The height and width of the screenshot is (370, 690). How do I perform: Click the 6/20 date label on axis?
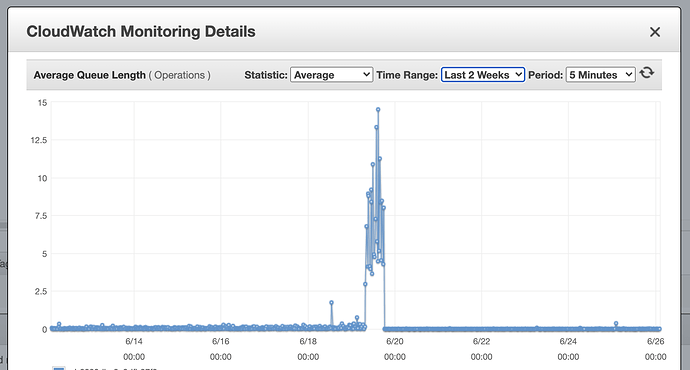click(395, 341)
